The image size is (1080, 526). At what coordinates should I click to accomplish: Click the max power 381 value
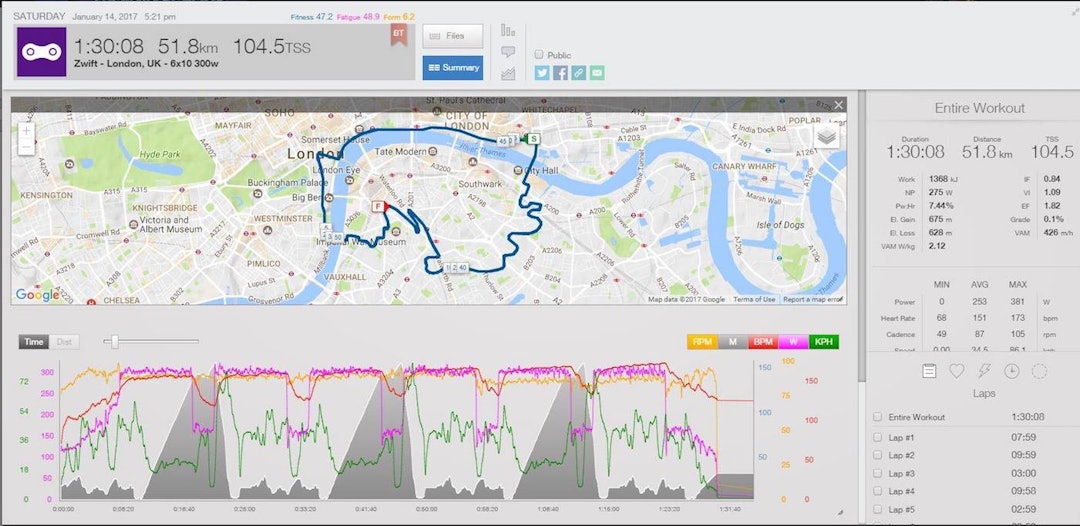tap(1018, 302)
